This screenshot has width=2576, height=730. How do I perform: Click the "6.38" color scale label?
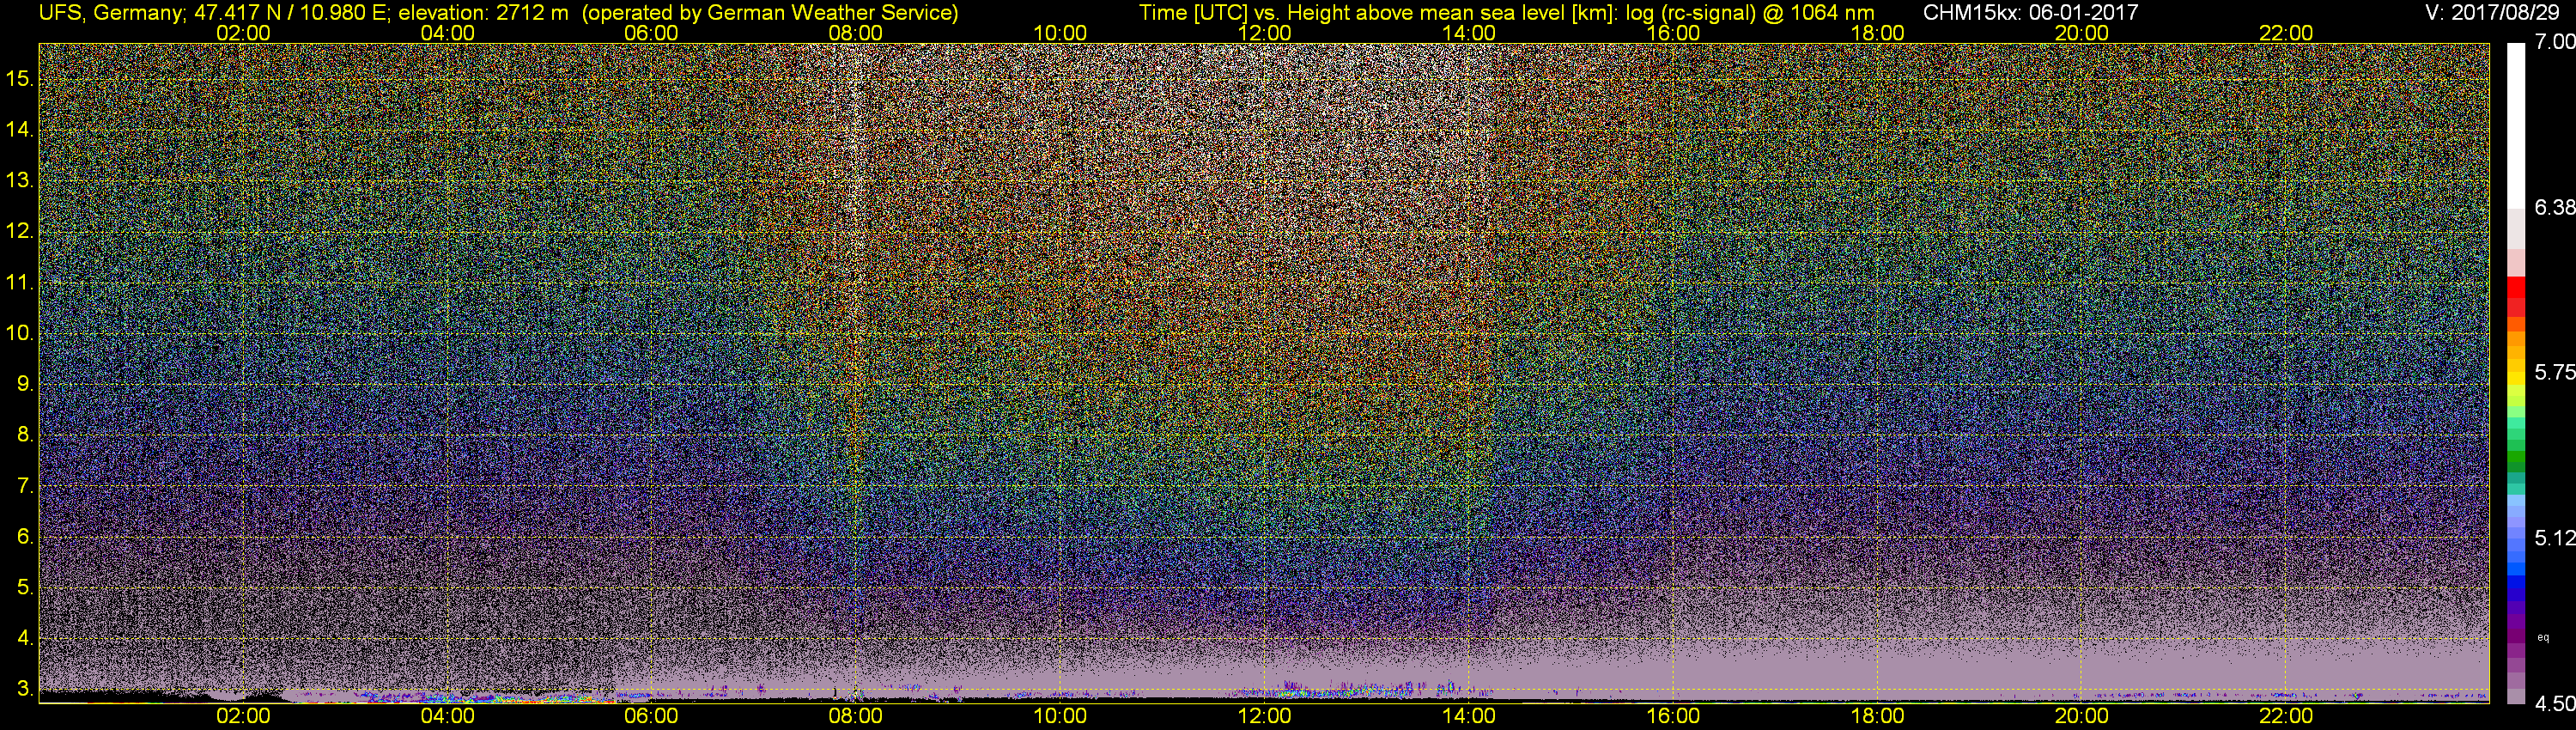2555,207
